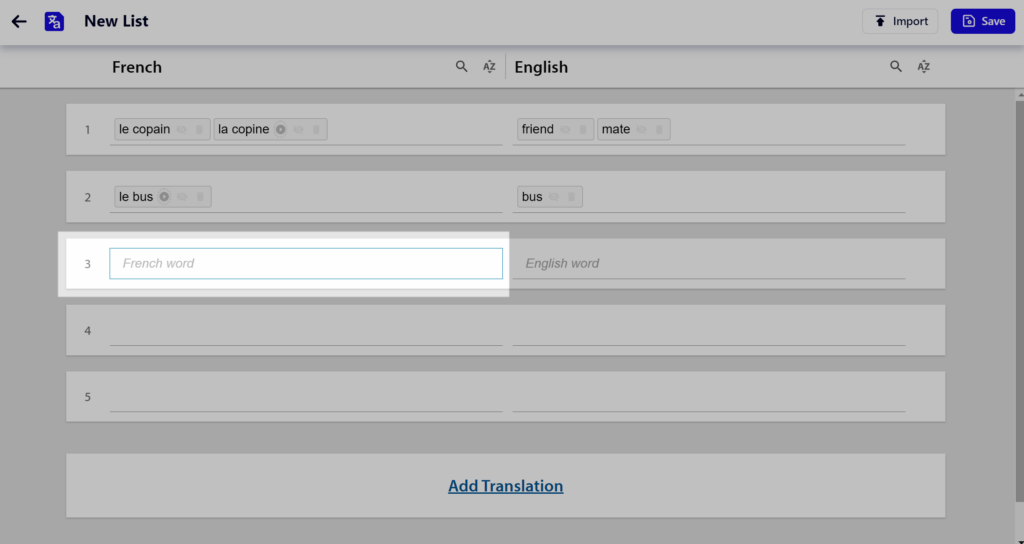Image resolution: width=1024 pixels, height=544 pixels.
Task: Play audio for 'la copine'
Action: (x=281, y=129)
